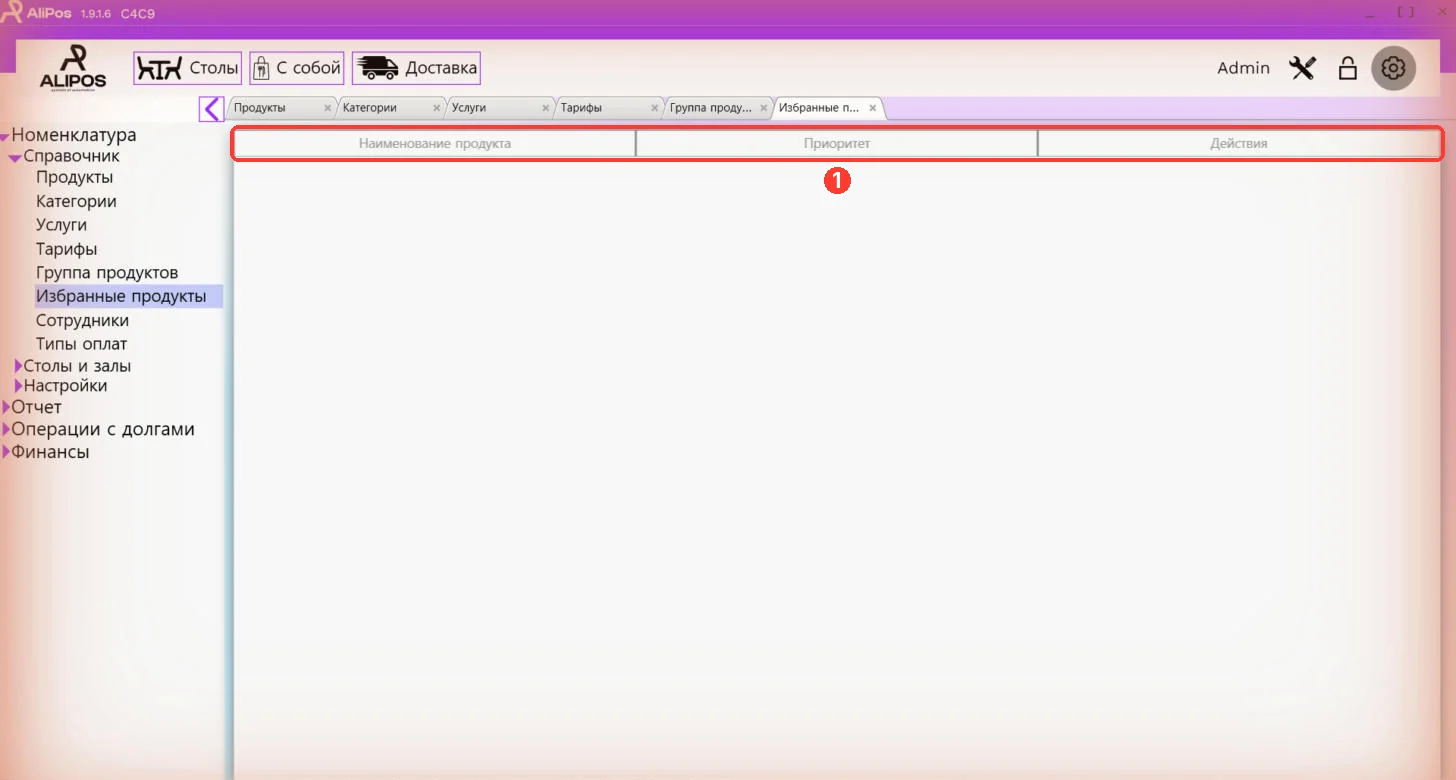1456x780 pixels.
Task: Close the Тарифы tab
Action: pos(655,108)
